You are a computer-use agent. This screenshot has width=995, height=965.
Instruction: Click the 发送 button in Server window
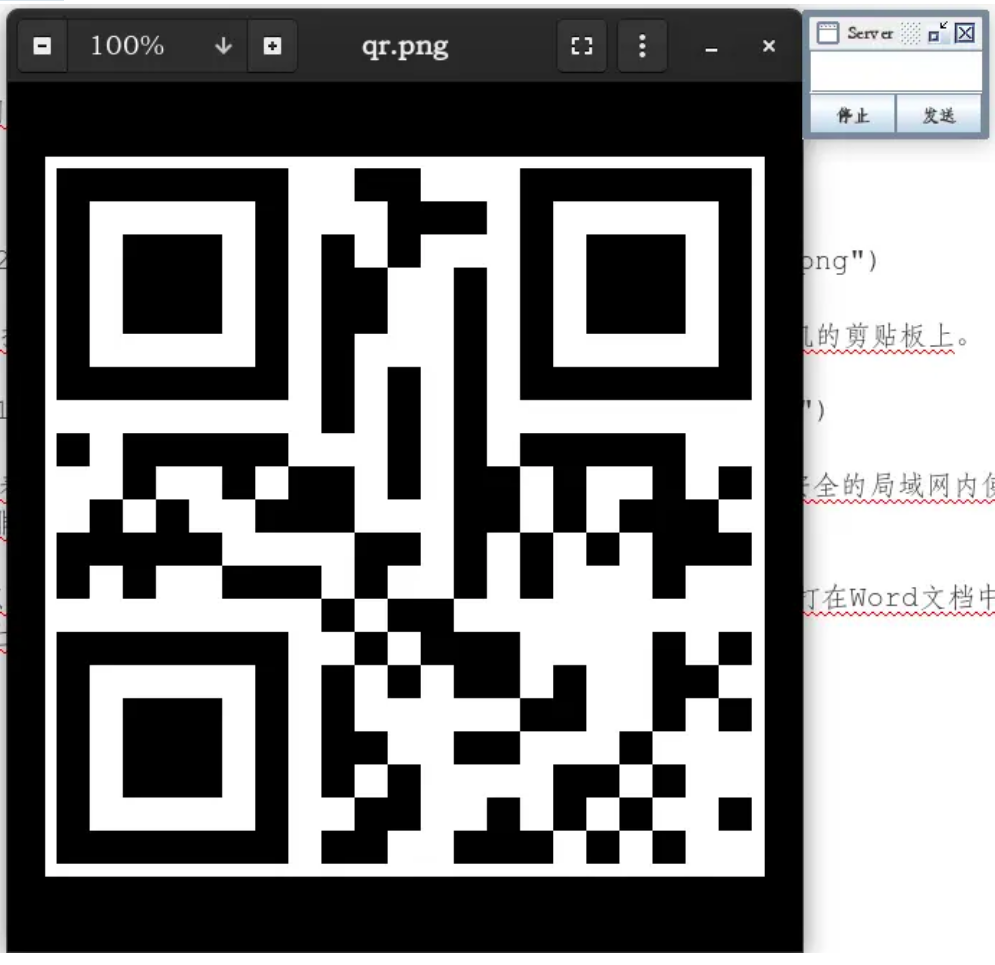click(x=939, y=115)
